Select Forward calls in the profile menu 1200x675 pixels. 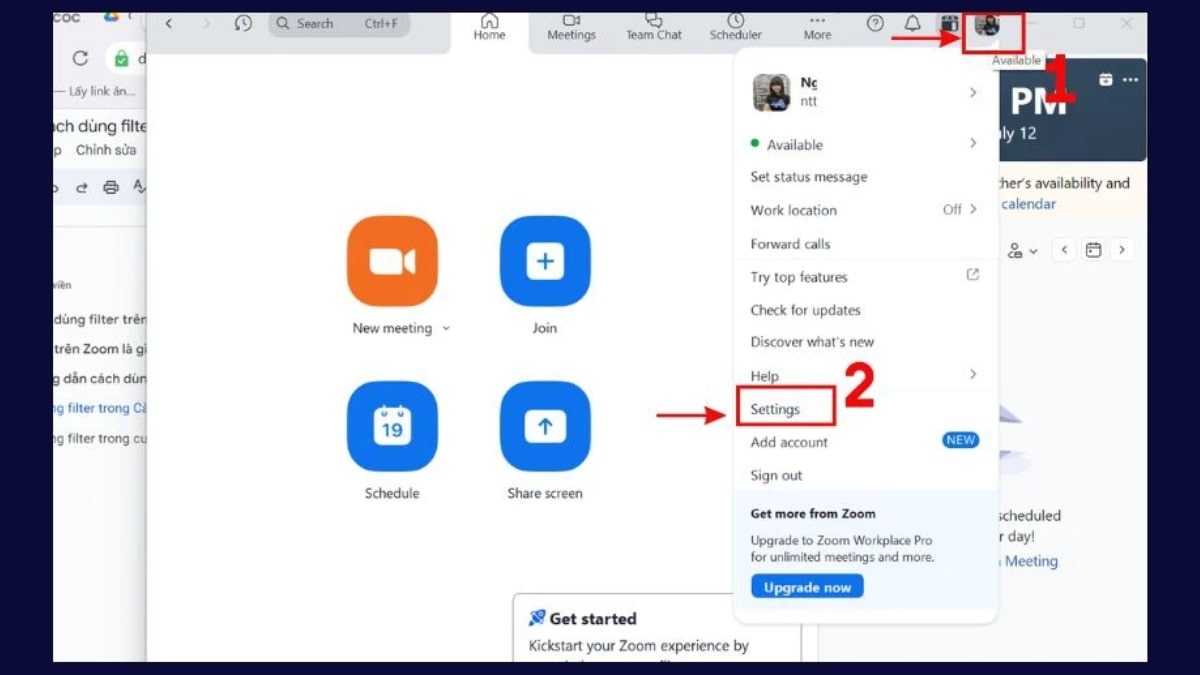790,244
